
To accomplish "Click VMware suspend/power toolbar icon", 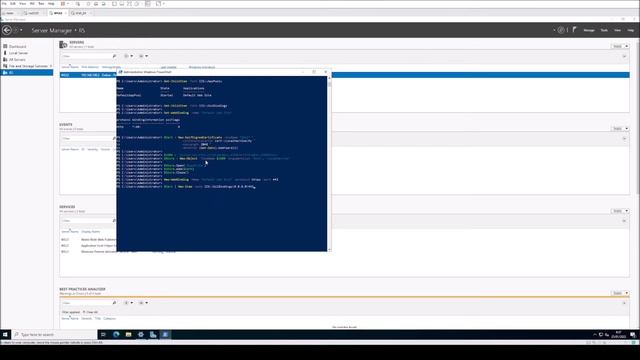I will pyautogui.click(x=63, y=4).
